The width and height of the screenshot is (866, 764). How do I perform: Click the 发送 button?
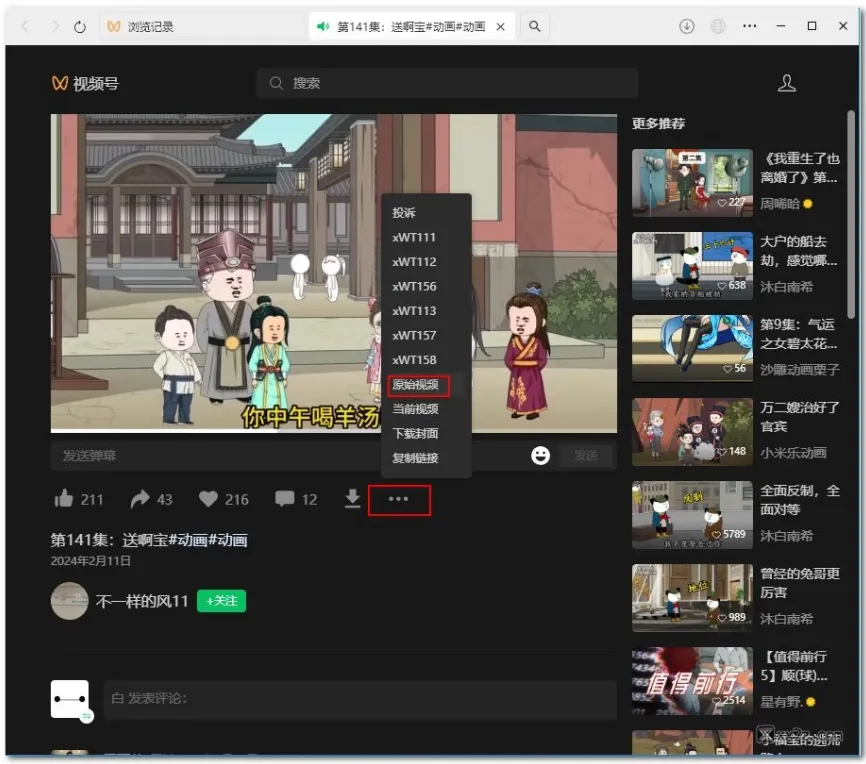pyautogui.click(x=585, y=456)
